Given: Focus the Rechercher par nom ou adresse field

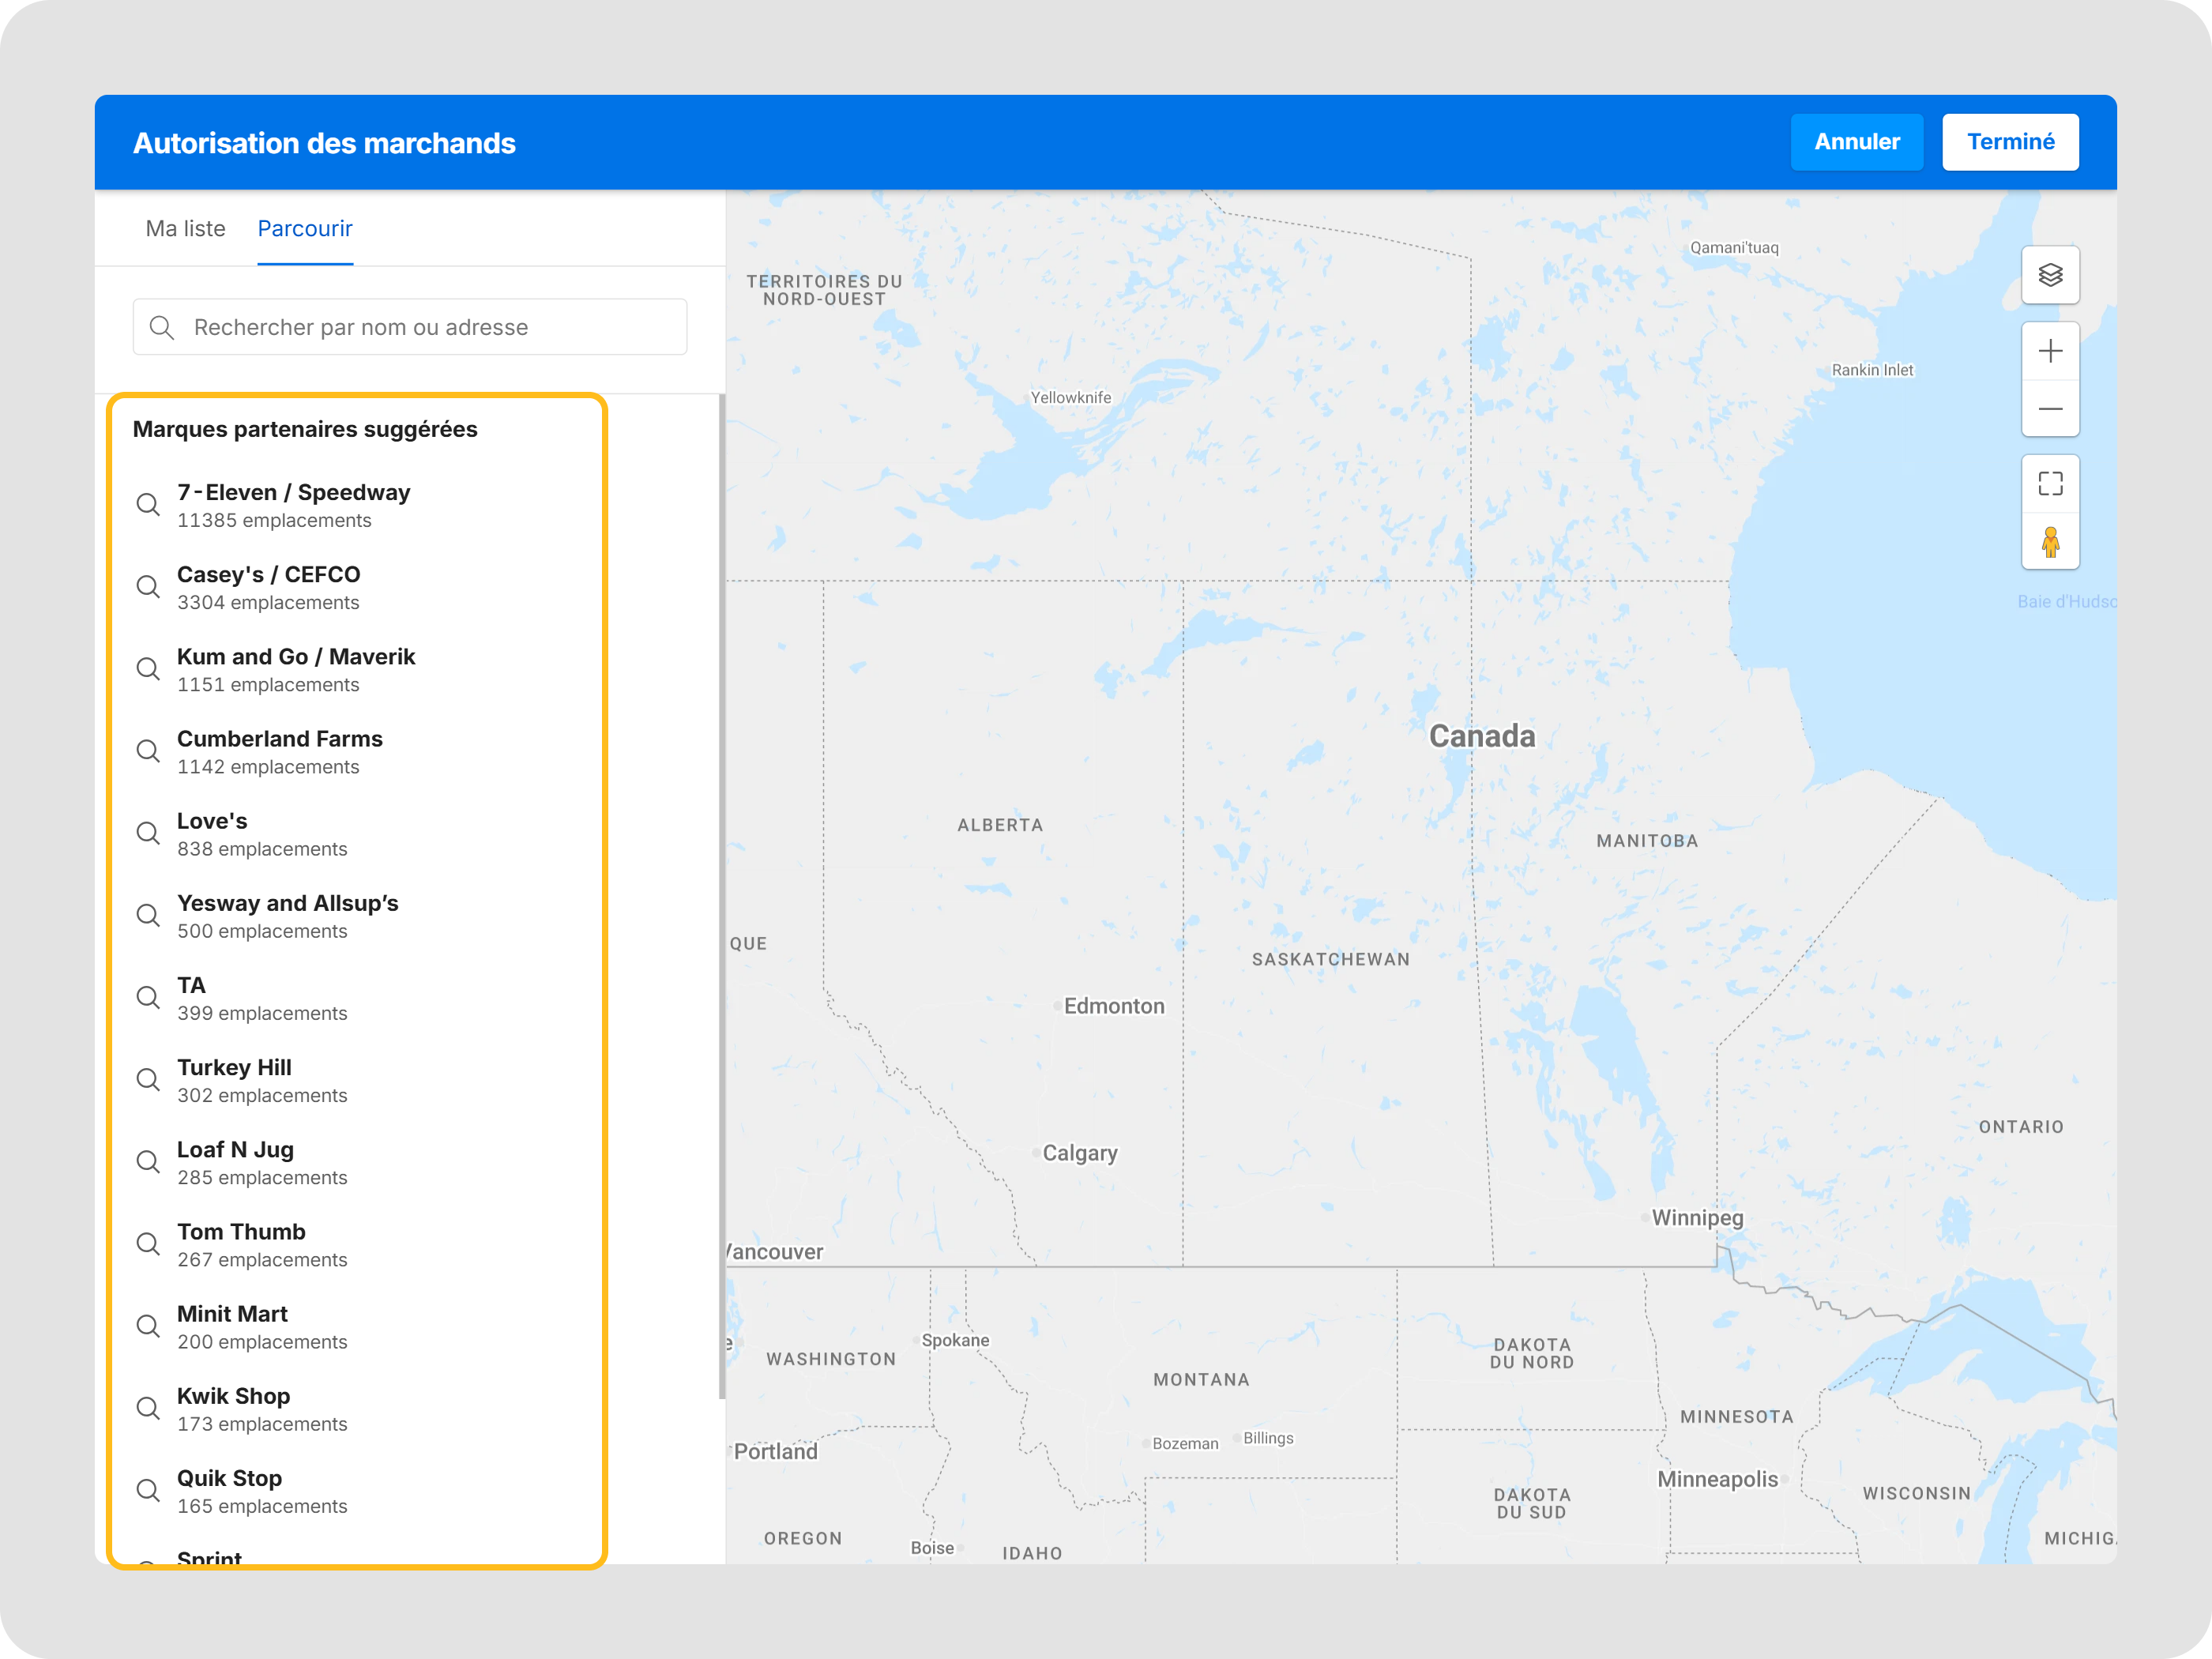Looking at the screenshot, I should [x=410, y=327].
